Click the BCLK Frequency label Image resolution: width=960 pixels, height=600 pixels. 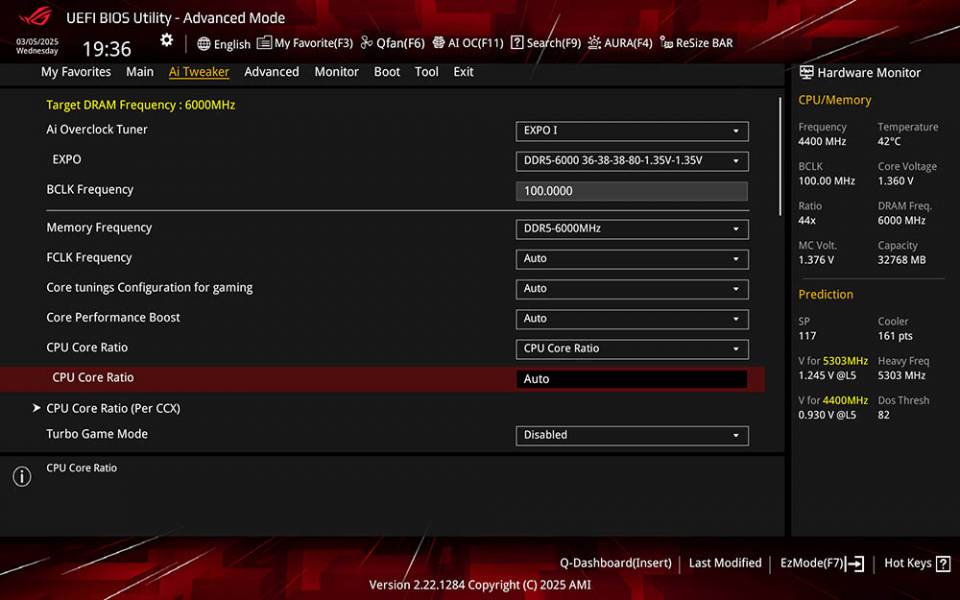[x=89, y=190]
